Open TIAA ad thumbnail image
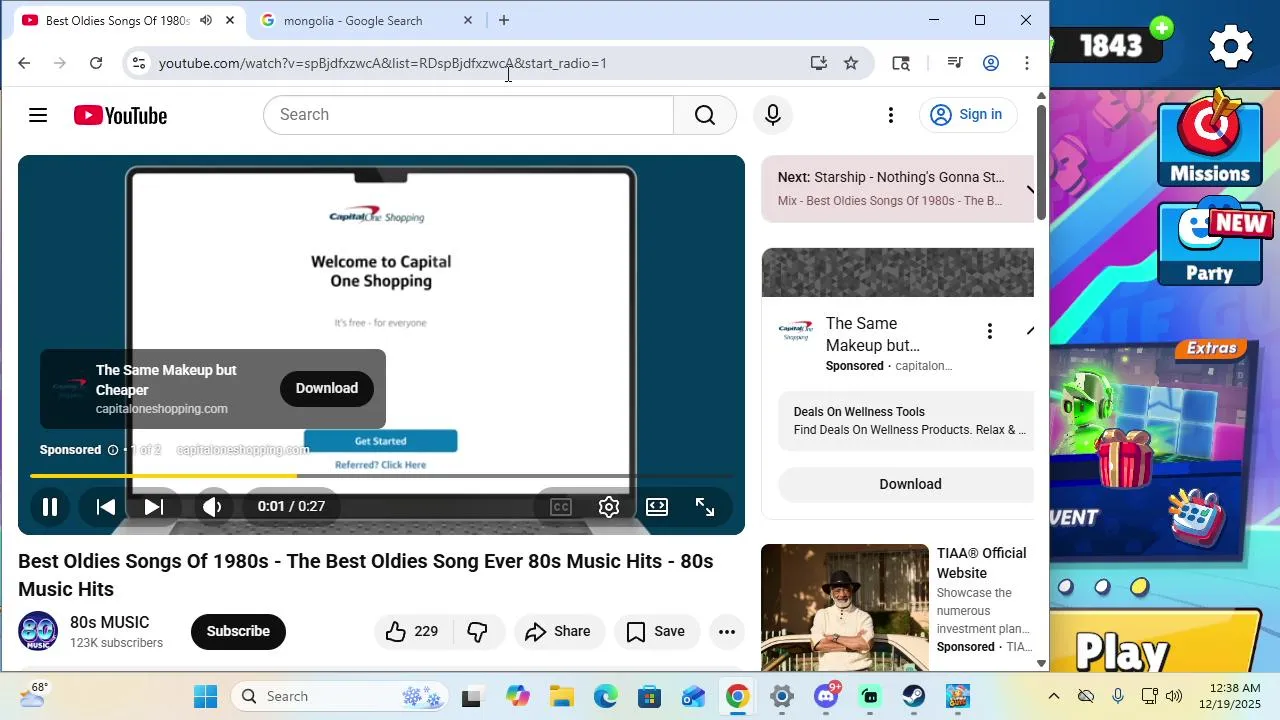Screen dimensions: 1280x720 click(x=845, y=608)
